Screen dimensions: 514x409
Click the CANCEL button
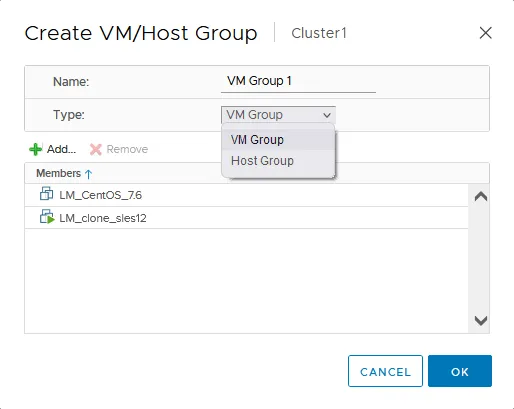pos(385,371)
